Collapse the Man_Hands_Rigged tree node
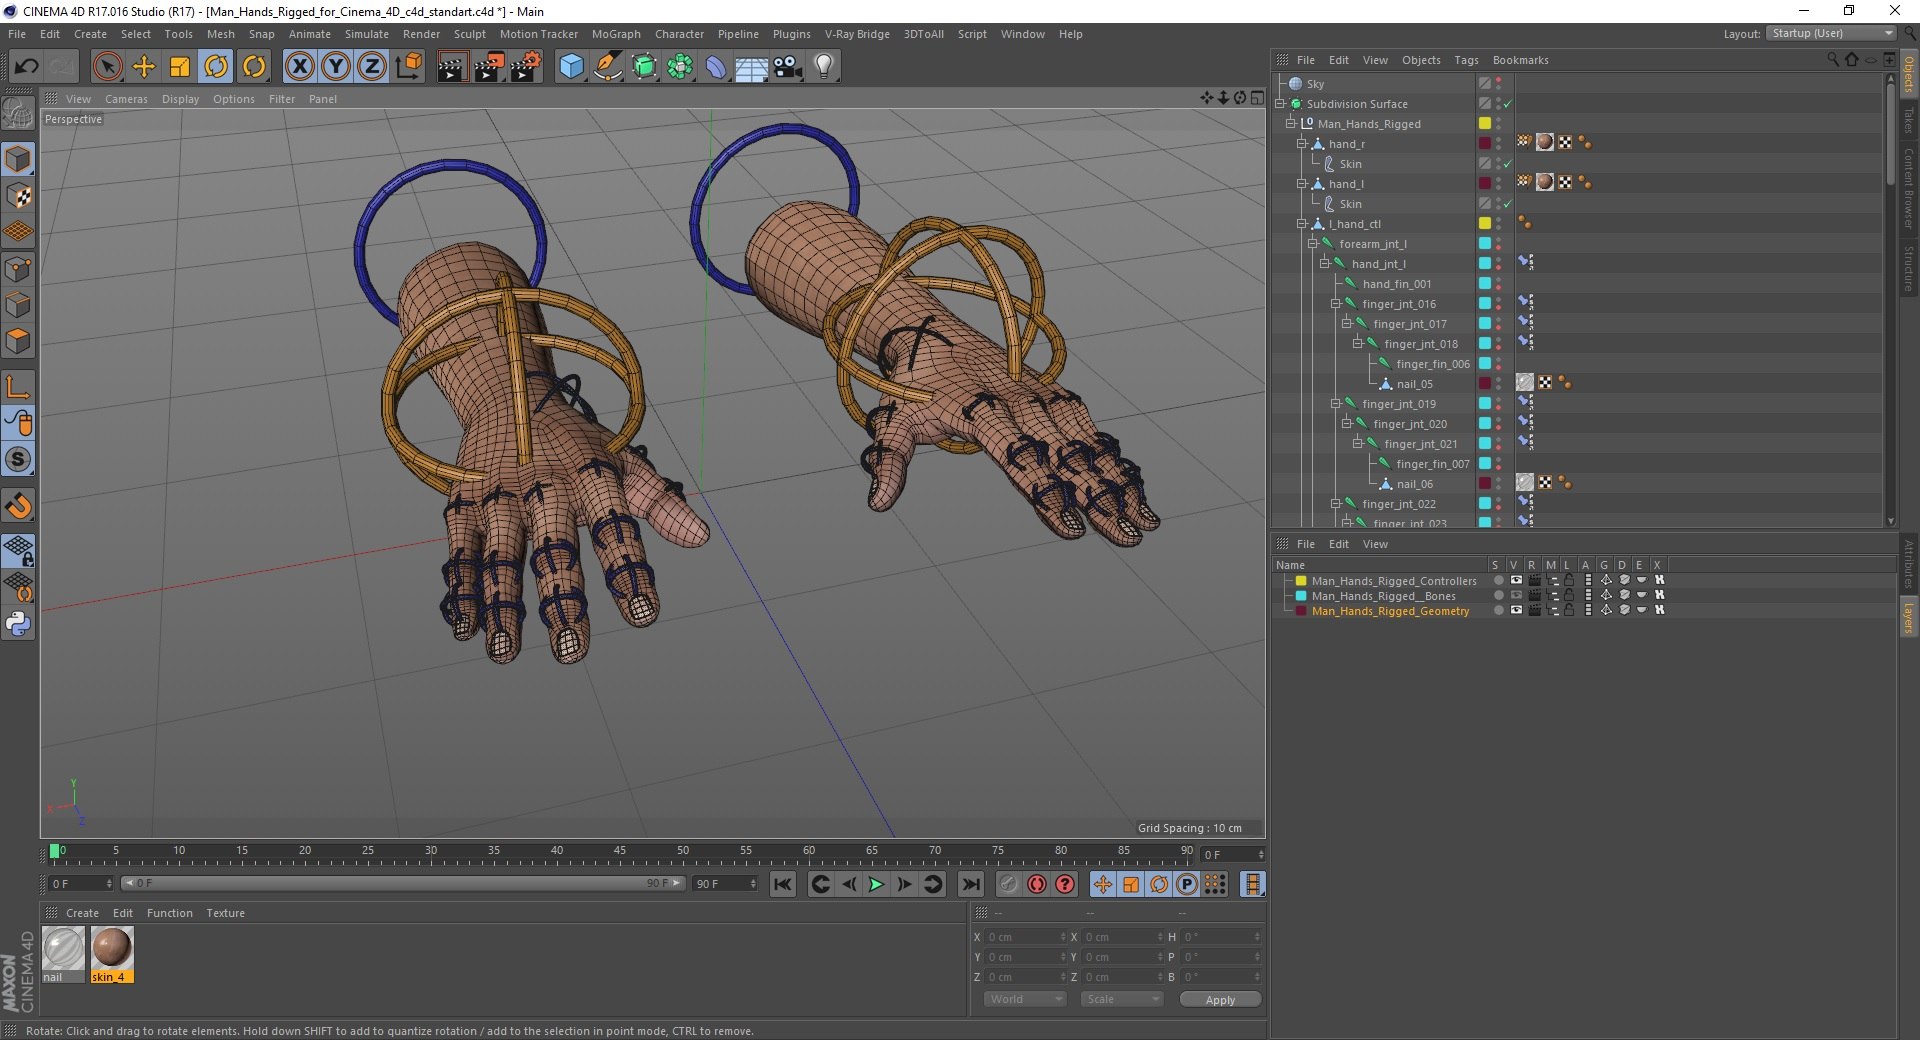 (x=1290, y=124)
